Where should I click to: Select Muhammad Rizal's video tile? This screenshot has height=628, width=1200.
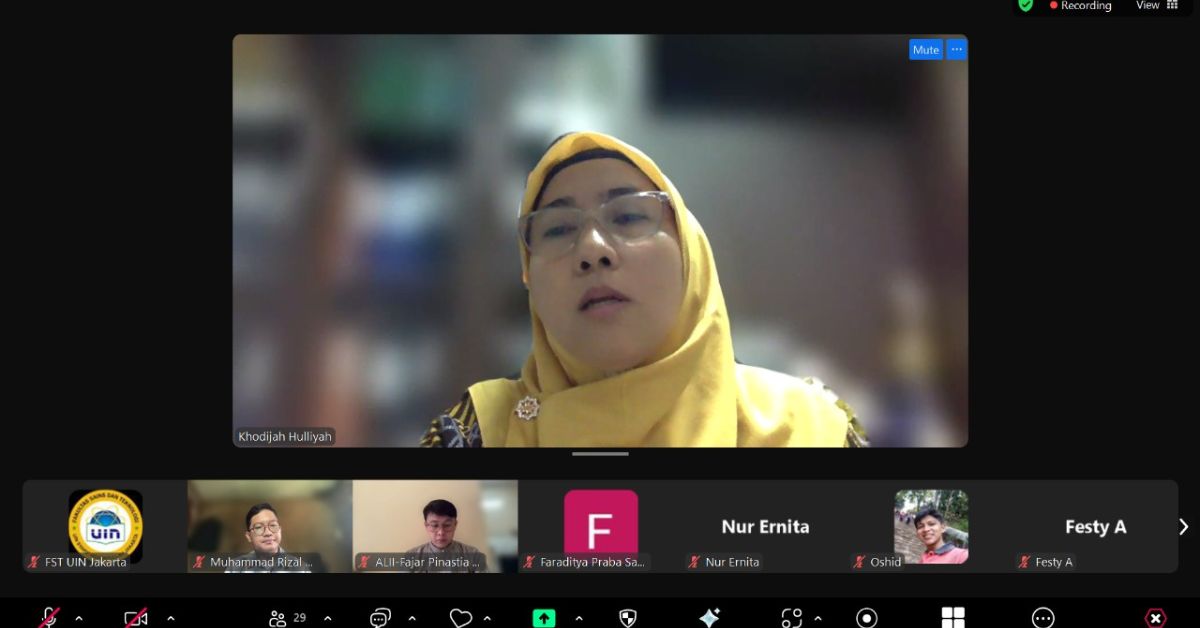coord(270,526)
